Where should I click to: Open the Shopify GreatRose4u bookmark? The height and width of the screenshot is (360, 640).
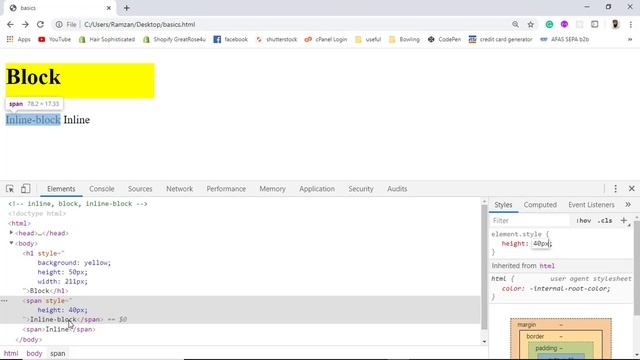[x=174, y=39]
